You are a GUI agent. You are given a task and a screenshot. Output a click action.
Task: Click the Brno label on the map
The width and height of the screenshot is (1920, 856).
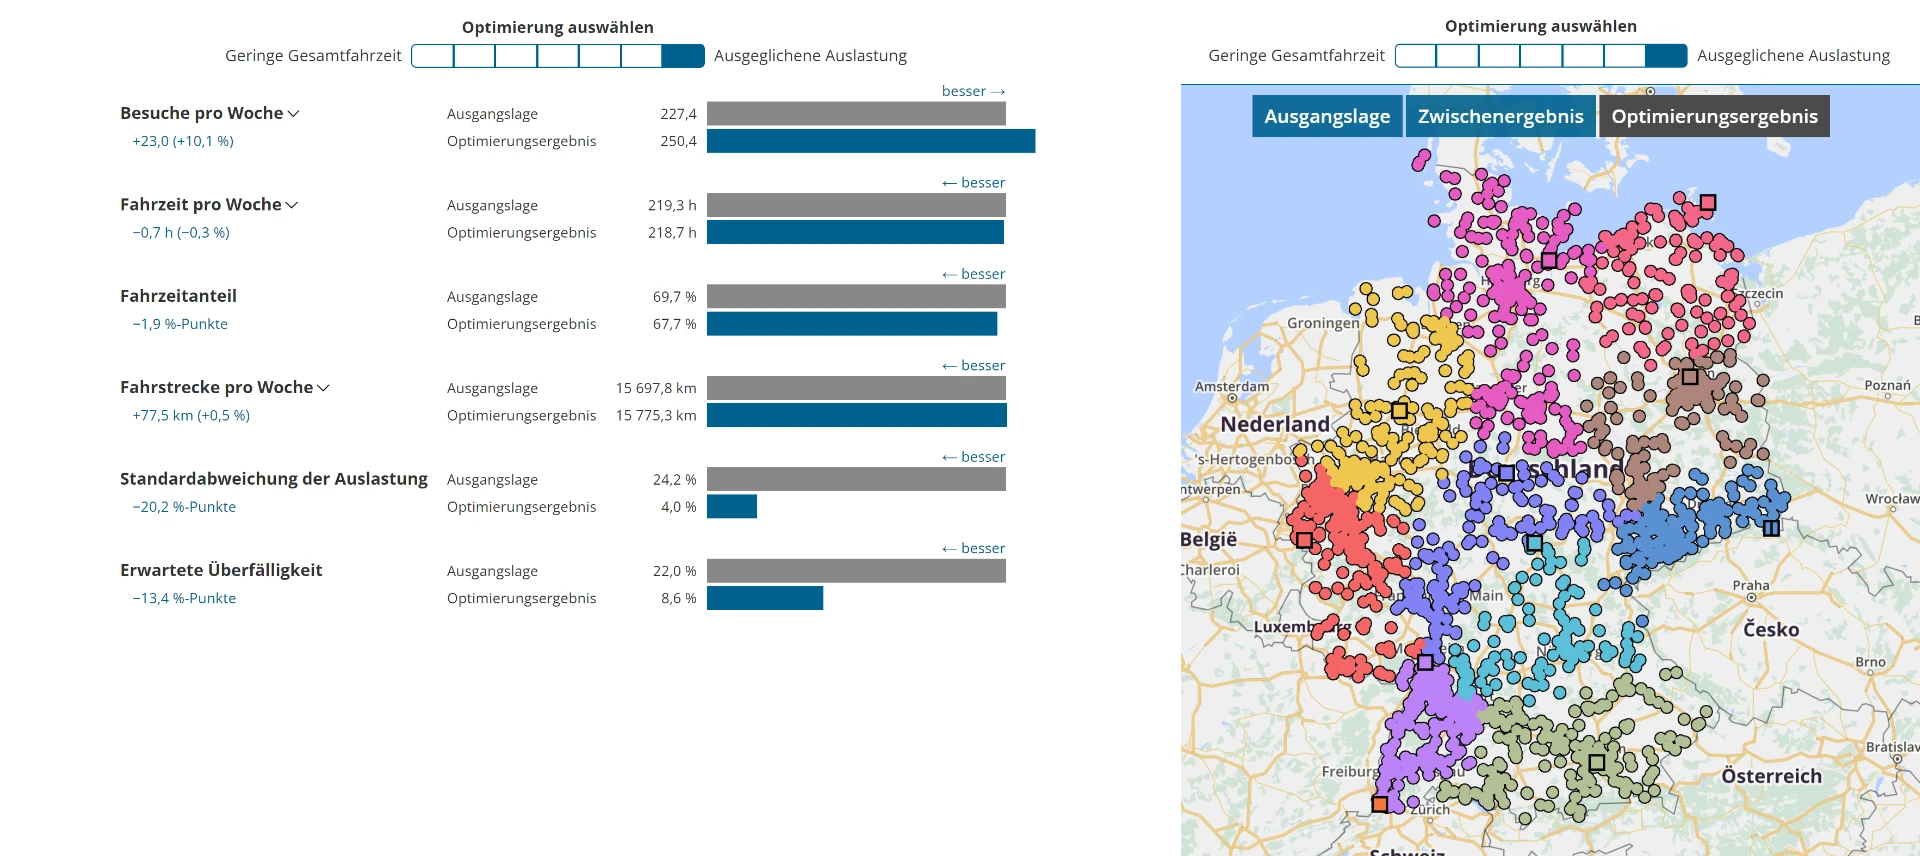[1870, 662]
